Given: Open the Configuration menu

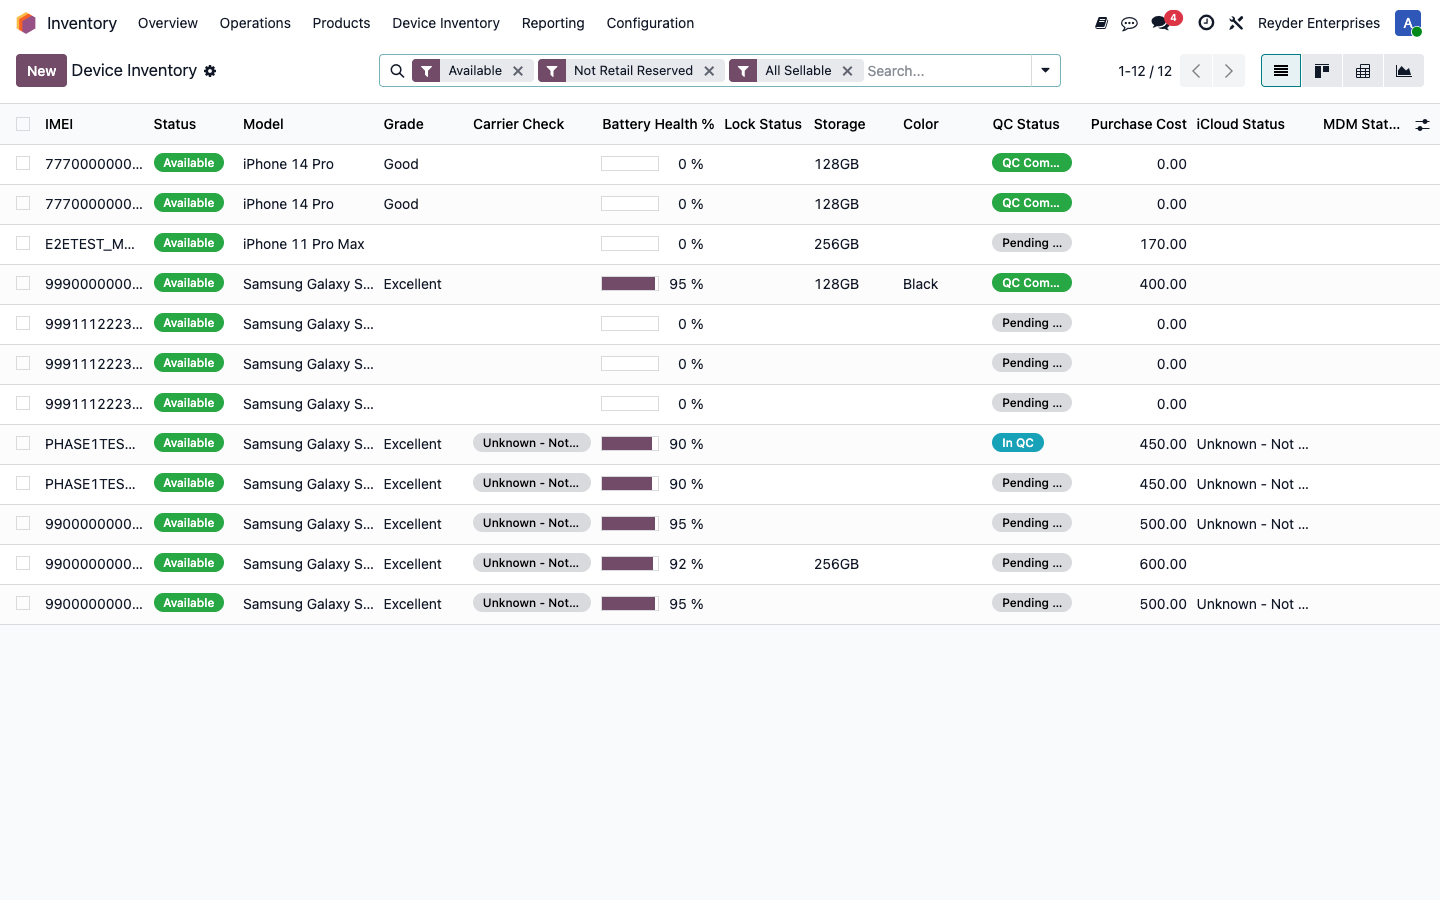Looking at the screenshot, I should pos(650,23).
